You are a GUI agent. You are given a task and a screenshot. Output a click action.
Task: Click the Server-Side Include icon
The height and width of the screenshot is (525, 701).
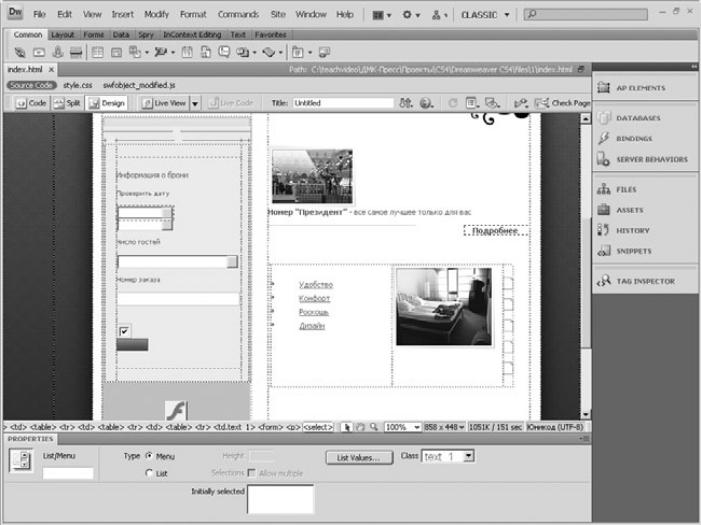click(x=206, y=52)
